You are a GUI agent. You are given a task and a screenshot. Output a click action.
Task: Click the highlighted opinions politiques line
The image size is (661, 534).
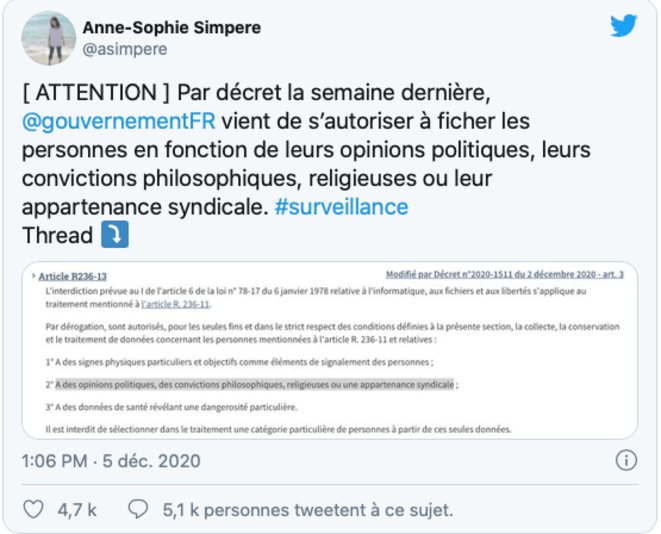255,383
